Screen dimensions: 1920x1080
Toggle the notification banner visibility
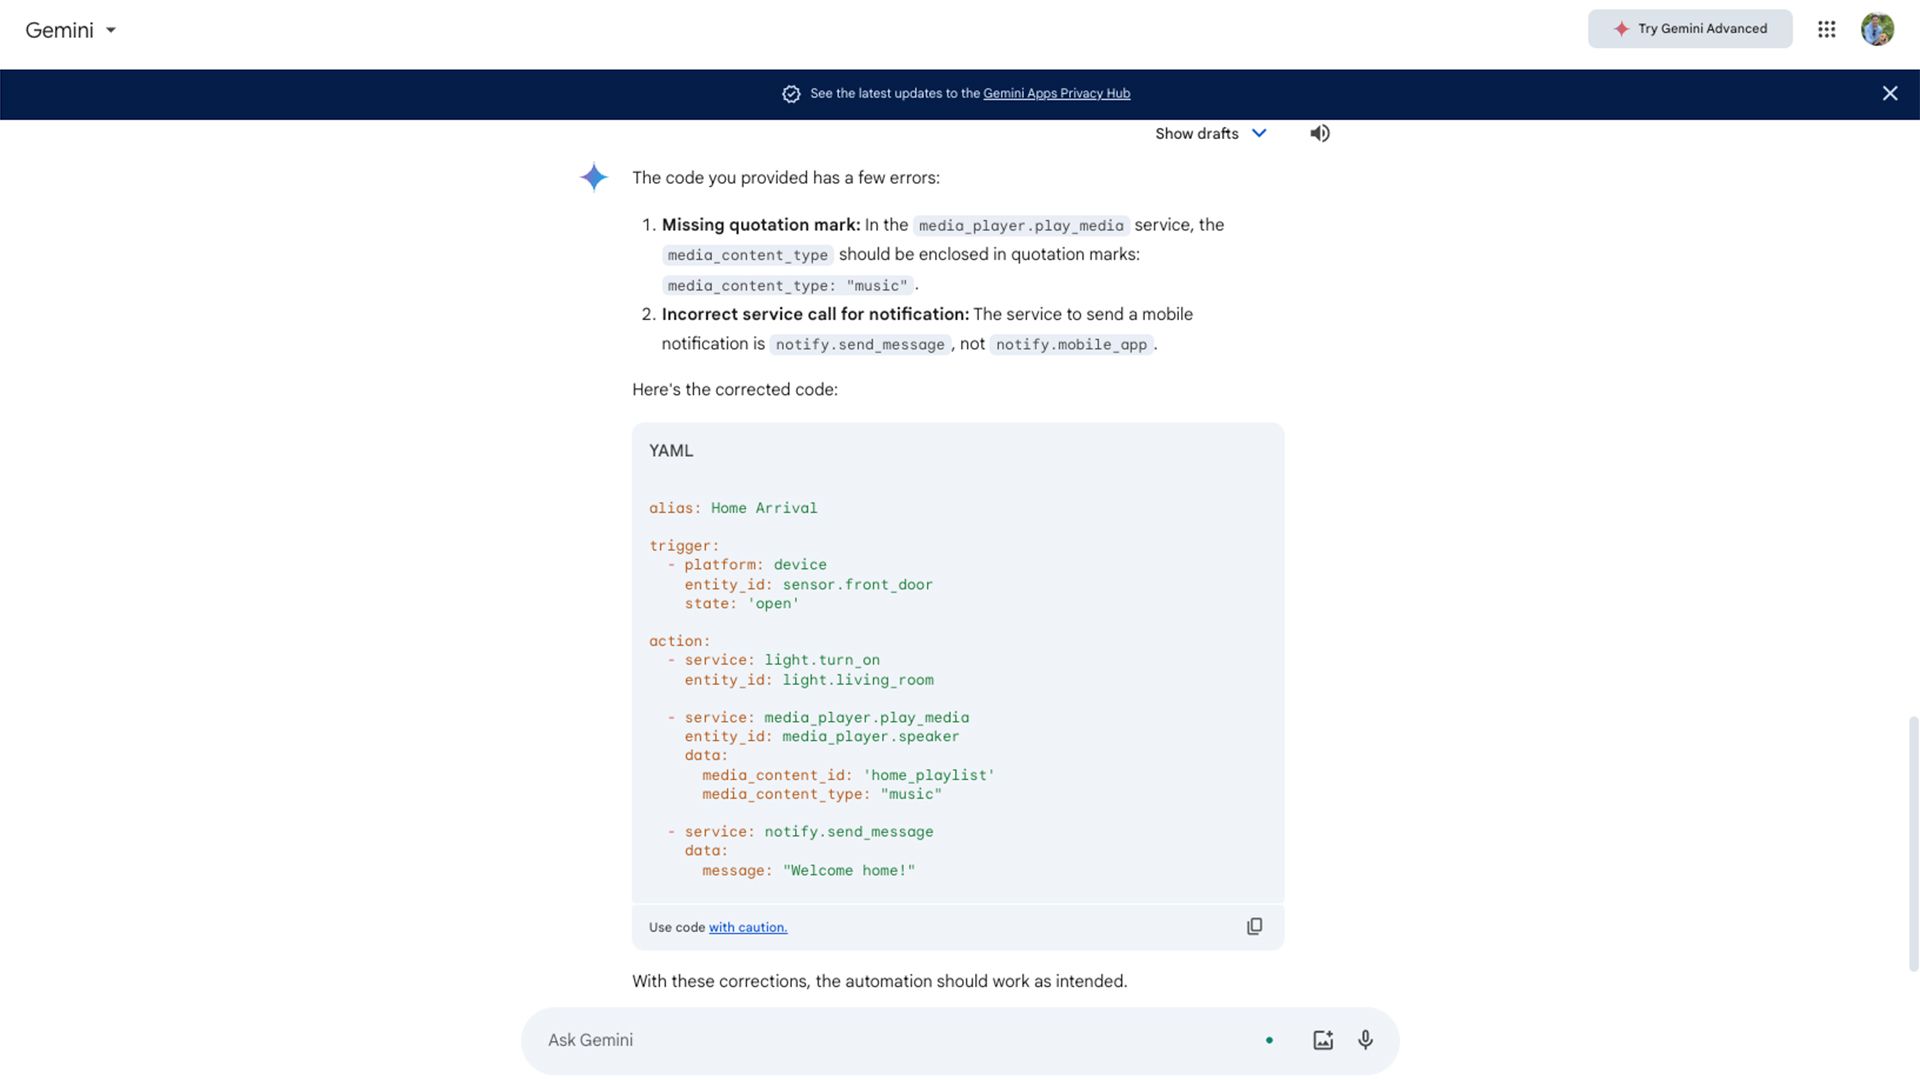click(x=1891, y=94)
